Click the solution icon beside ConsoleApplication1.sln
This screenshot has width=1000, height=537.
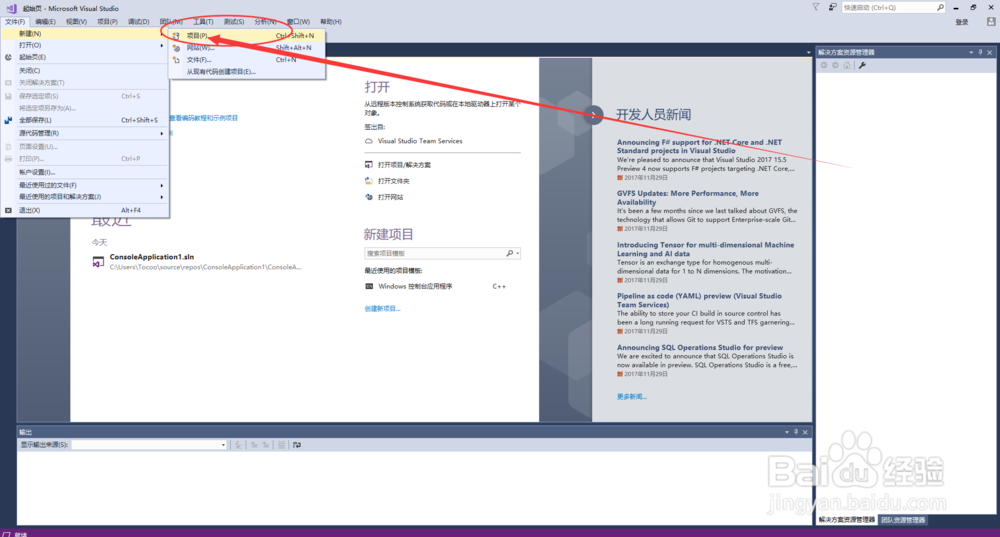[98, 261]
